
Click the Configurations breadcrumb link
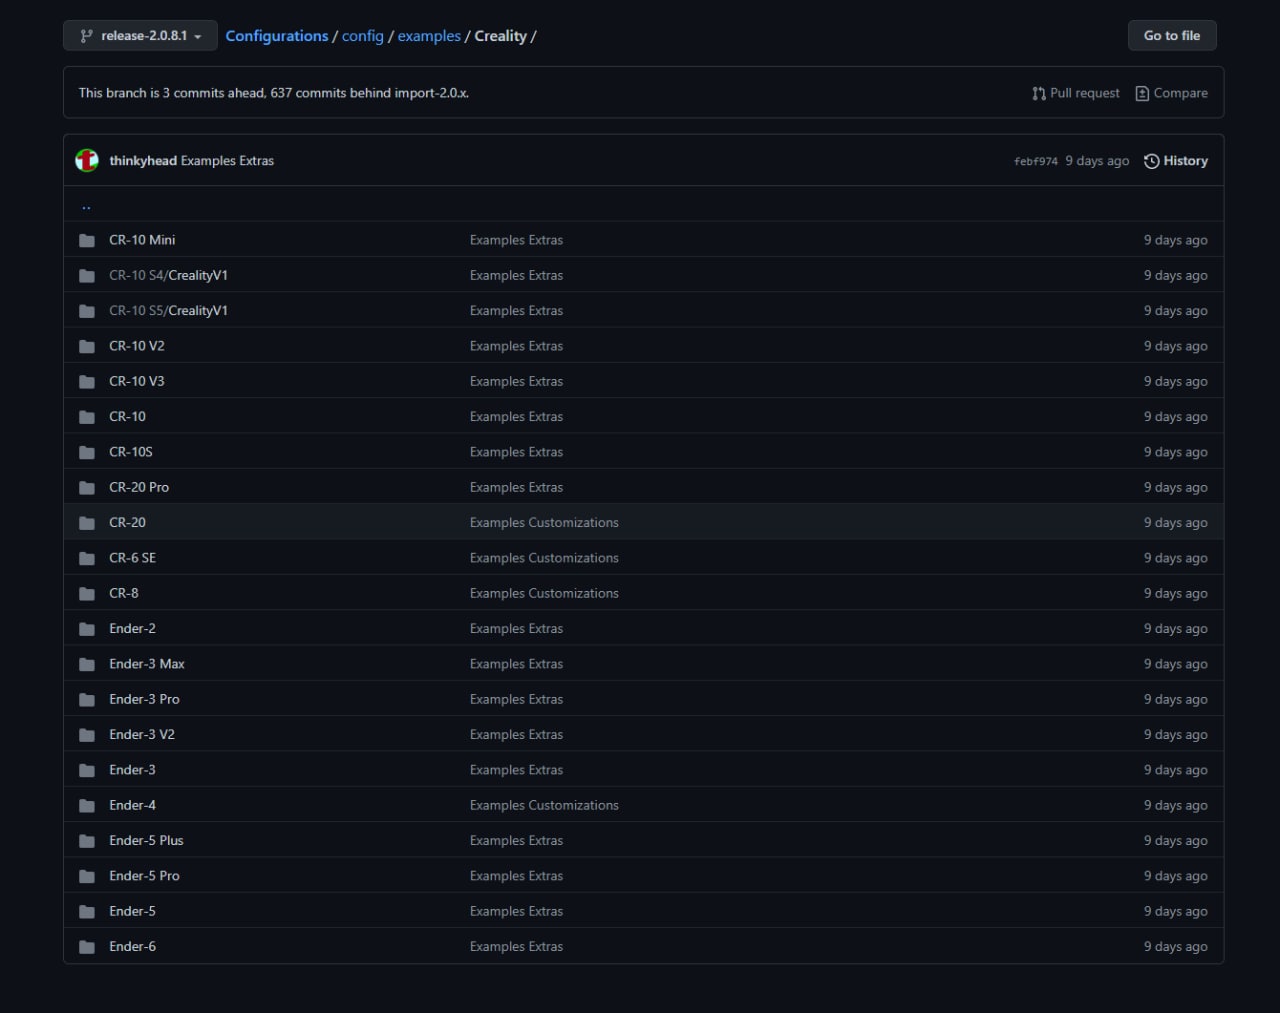tap(277, 36)
